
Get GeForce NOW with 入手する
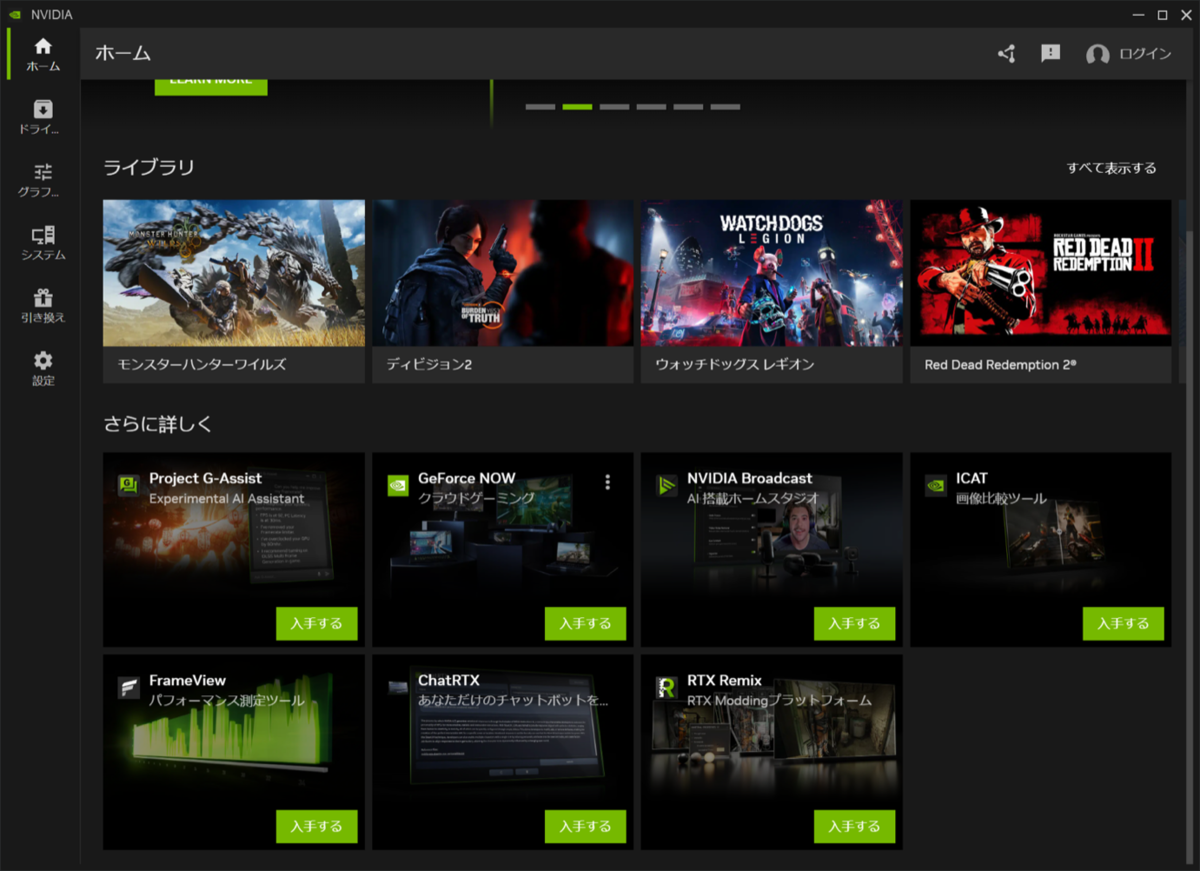pos(585,624)
